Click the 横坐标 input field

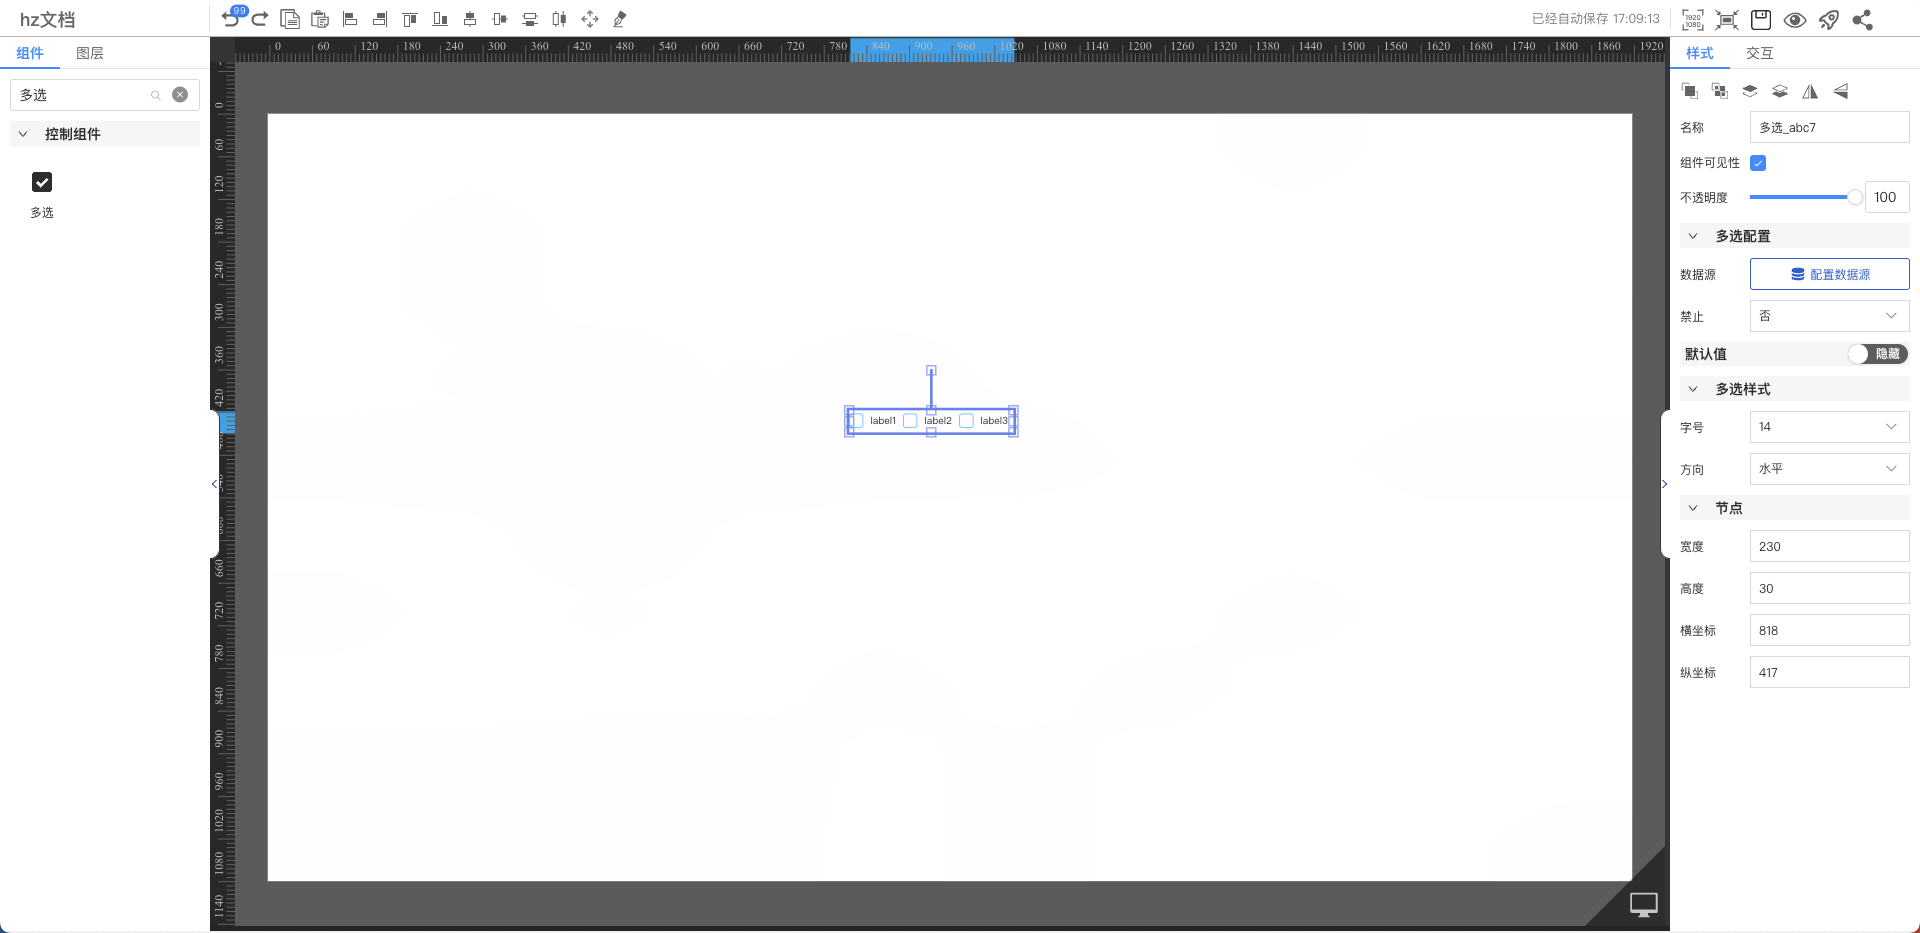1829,630
